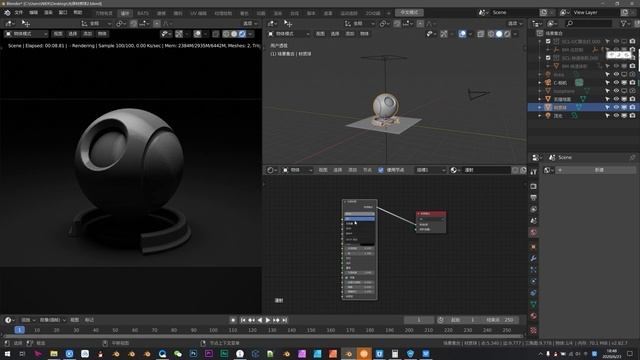Screen dimensions: 640x360
Task: Toggle the pin icon in properties header
Action: [x=632, y=158]
